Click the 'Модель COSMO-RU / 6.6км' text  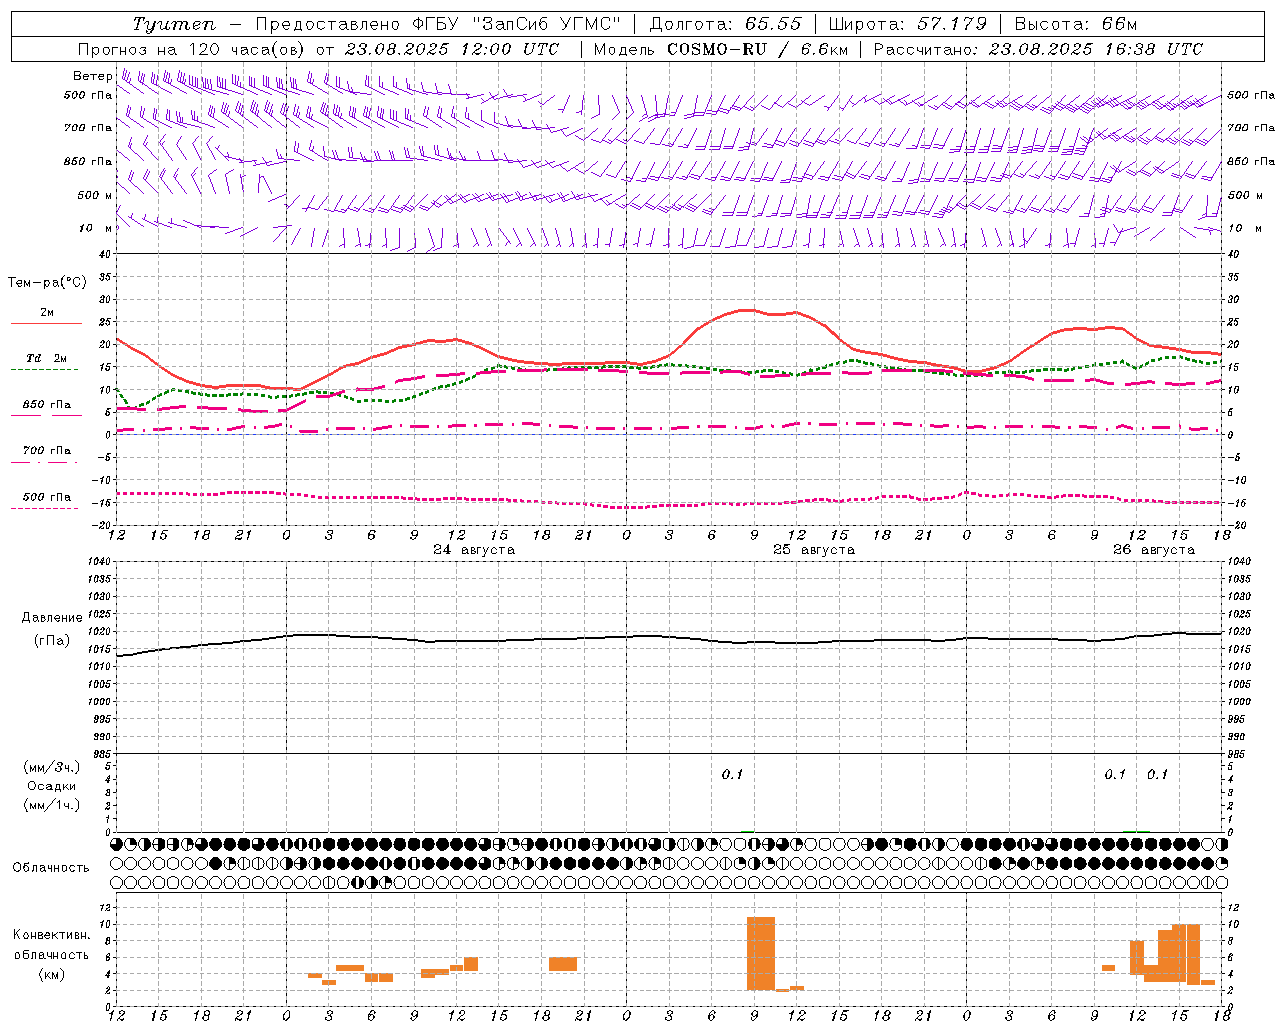click(x=721, y=49)
